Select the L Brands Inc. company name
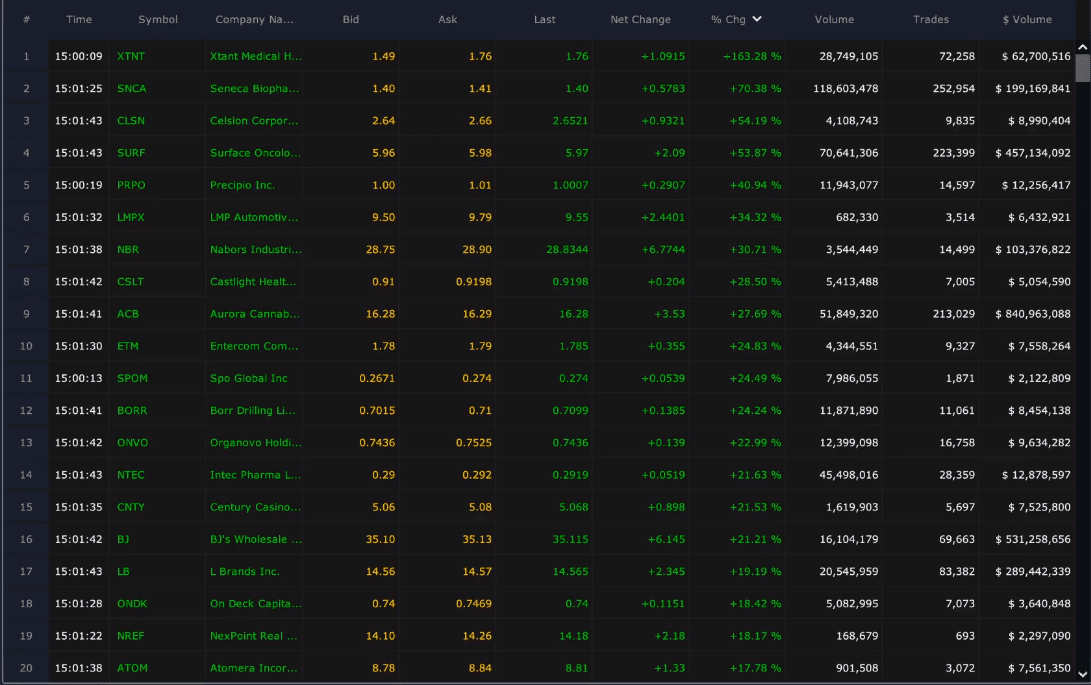Viewport: 1091px width, 685px height. pos(245,571)
